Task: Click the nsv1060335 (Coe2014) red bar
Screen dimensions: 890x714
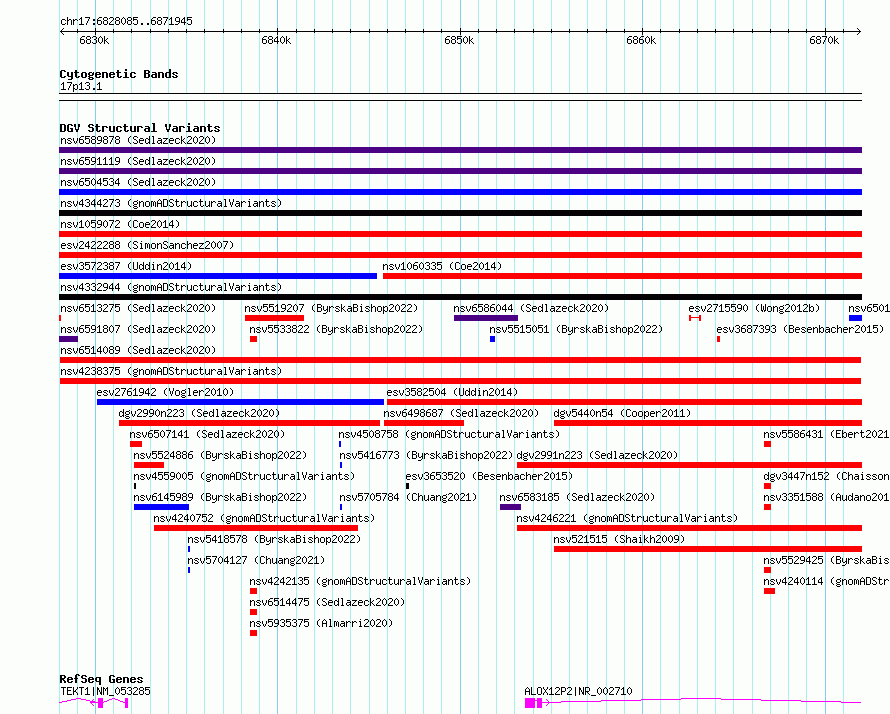Action: [623, 276]
